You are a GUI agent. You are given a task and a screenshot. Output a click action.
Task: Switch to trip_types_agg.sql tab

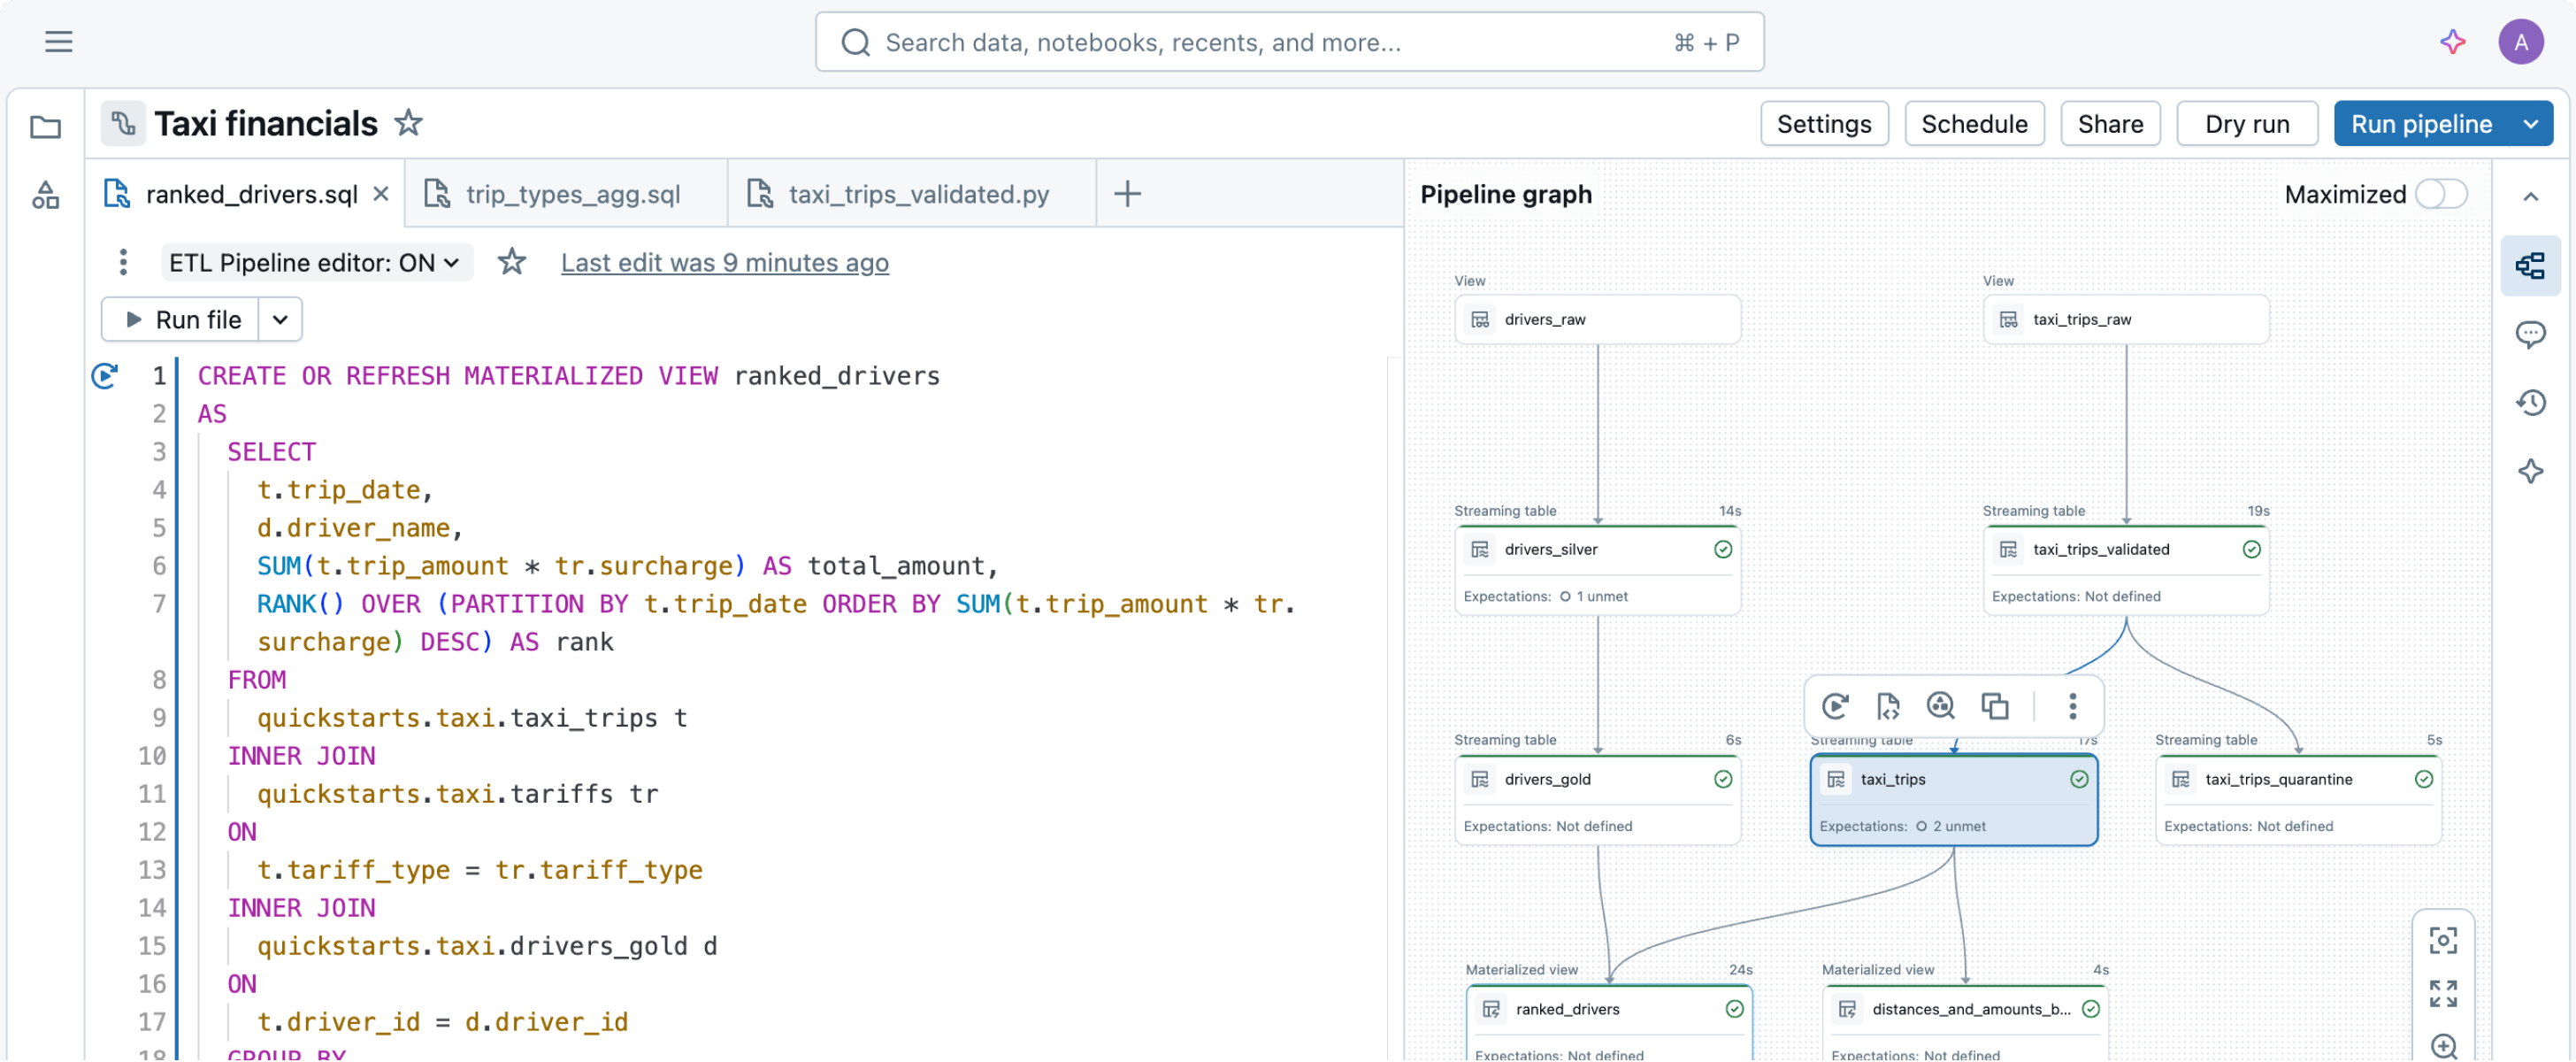(x=572, y=194)
